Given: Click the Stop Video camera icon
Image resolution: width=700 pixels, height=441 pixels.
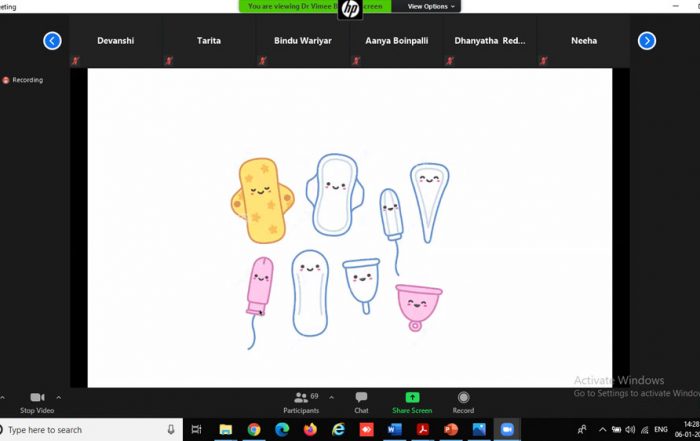Looking at the screenshot, I should click(37, 398).
